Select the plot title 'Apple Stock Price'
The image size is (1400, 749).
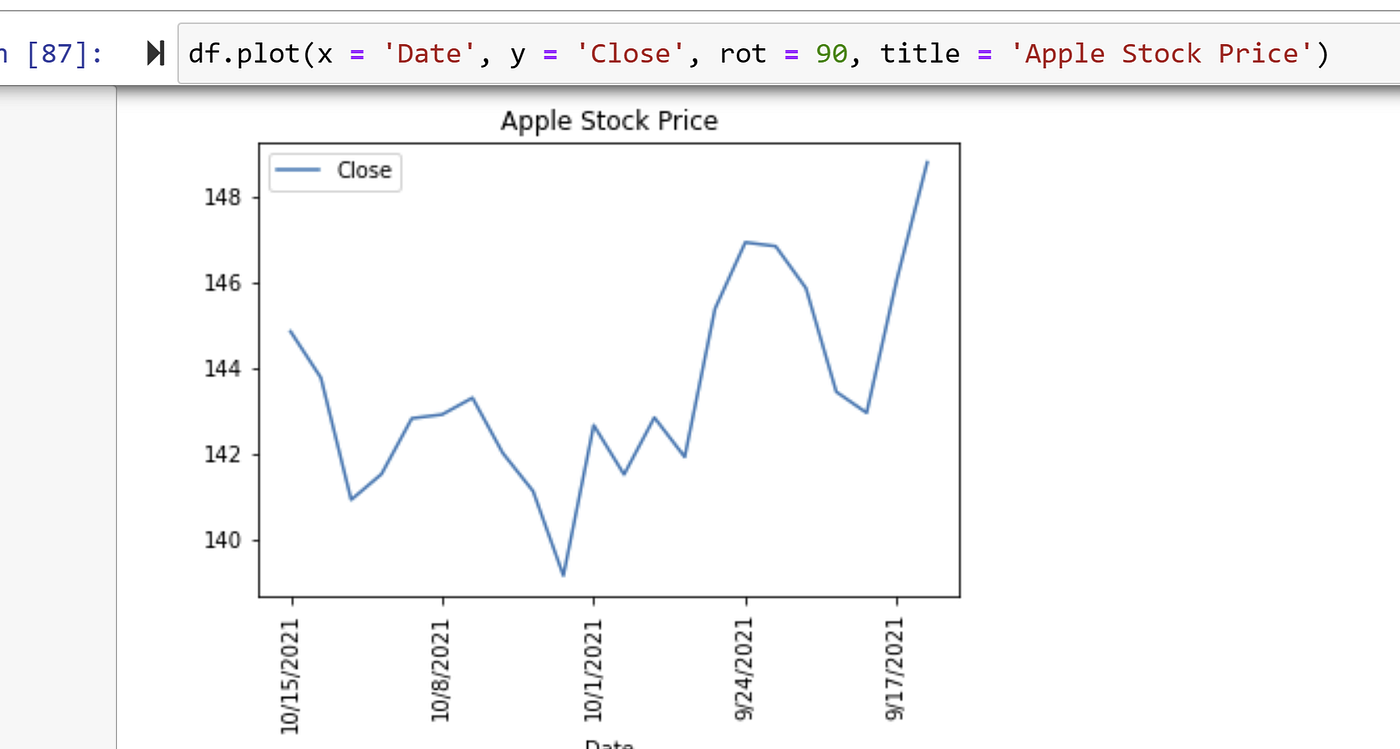coord(608,120)
